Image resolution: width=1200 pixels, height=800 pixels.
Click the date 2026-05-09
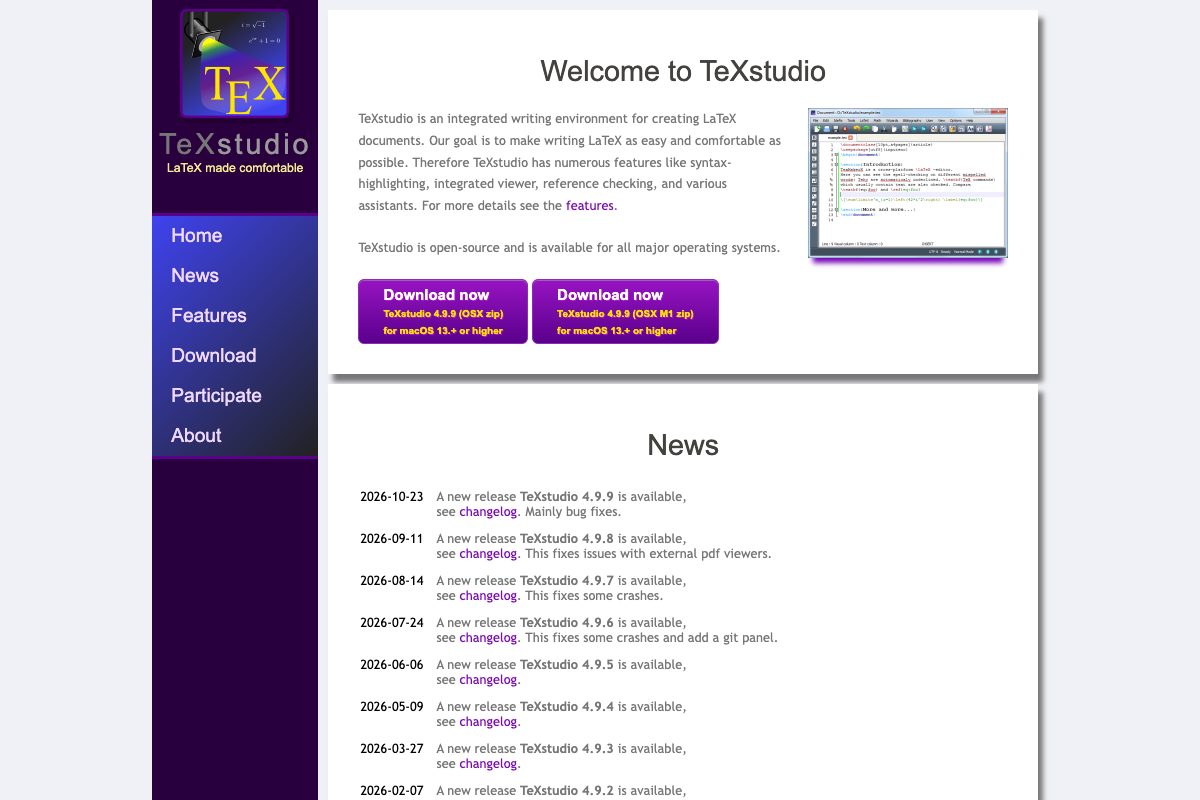click(x=392, y=707)
